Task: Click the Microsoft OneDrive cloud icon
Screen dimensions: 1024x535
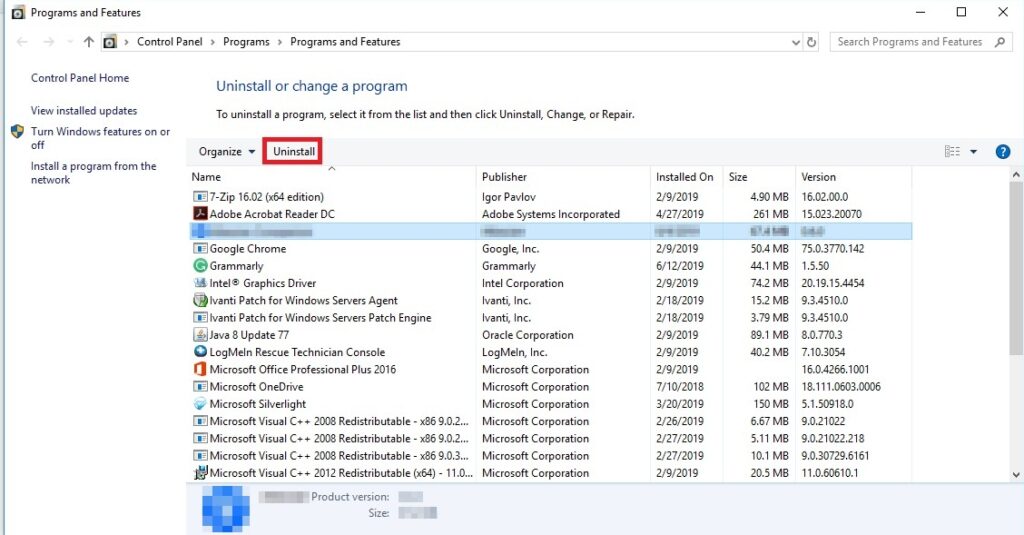Action: click(x=200, y=387)
